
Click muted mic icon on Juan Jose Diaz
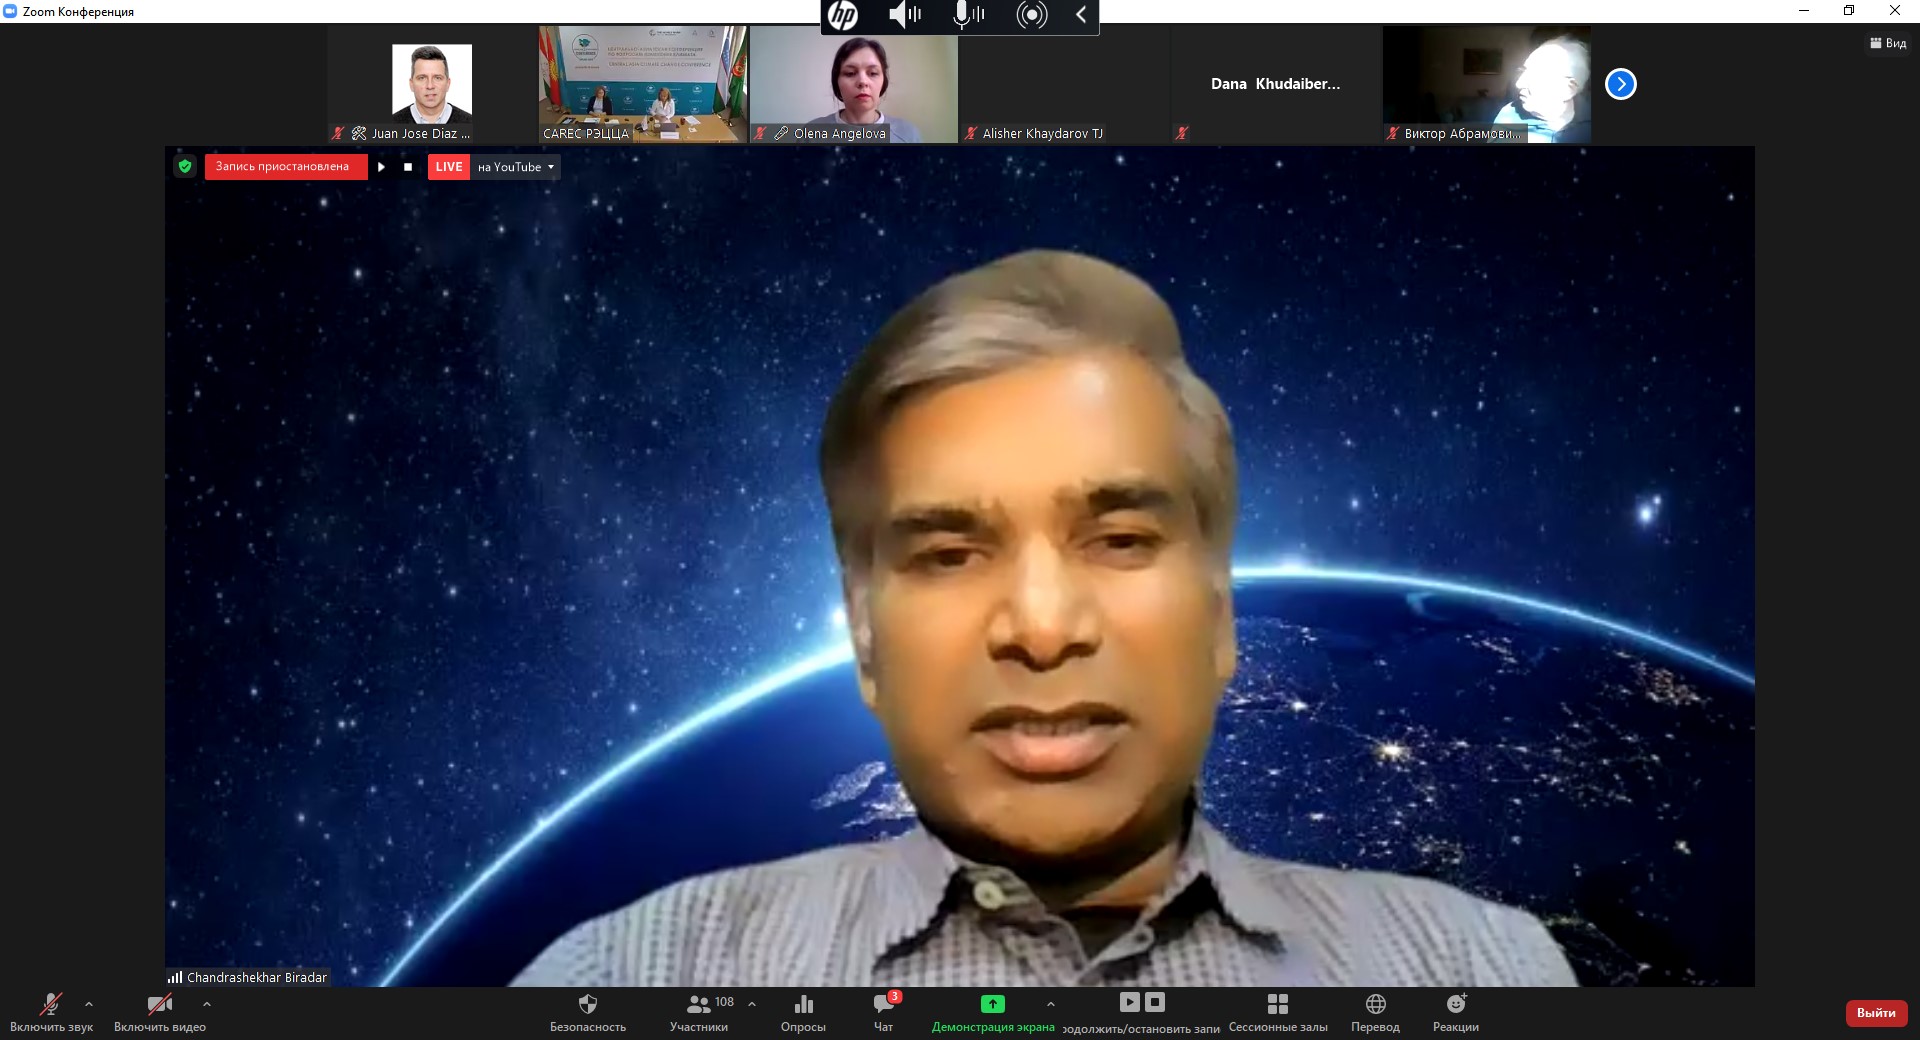pyautogui.click(x=338, y=133)
